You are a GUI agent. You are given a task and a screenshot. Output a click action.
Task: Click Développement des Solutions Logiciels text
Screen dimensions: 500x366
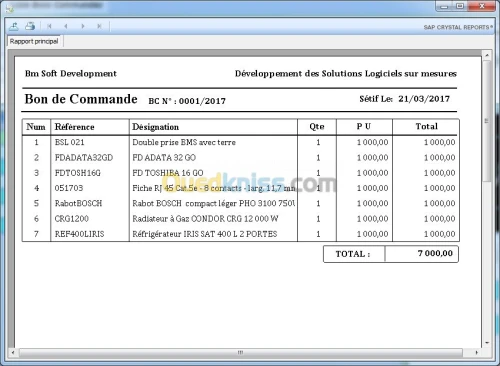point(346,74)
